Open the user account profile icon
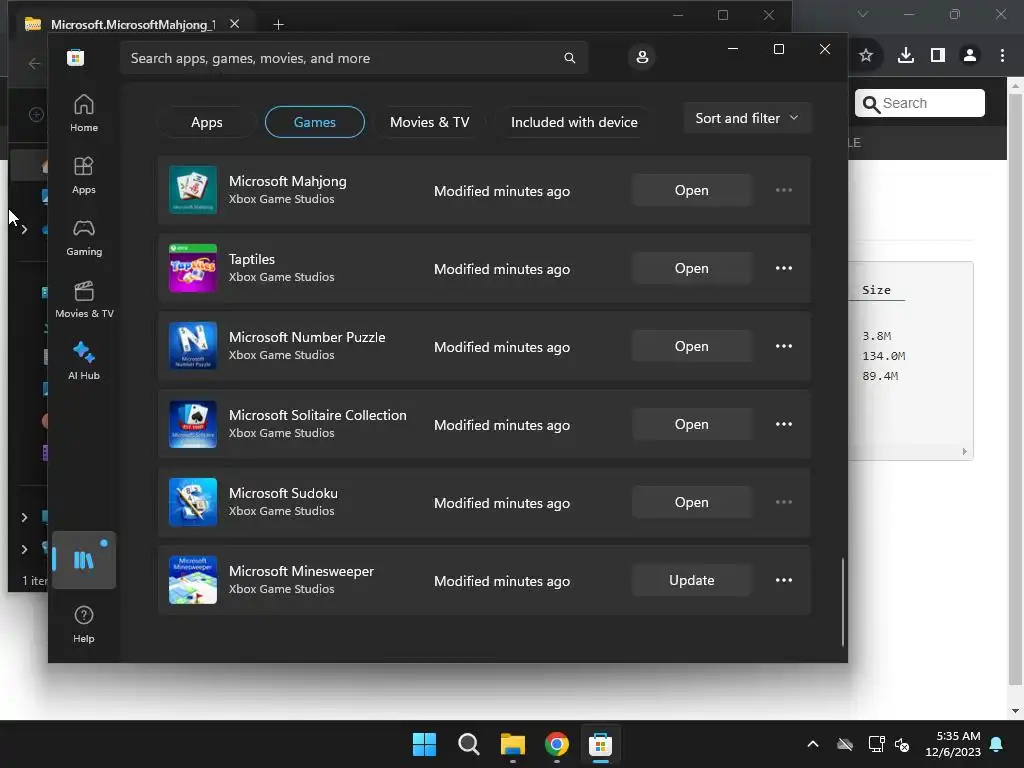 tap(642, 57)
